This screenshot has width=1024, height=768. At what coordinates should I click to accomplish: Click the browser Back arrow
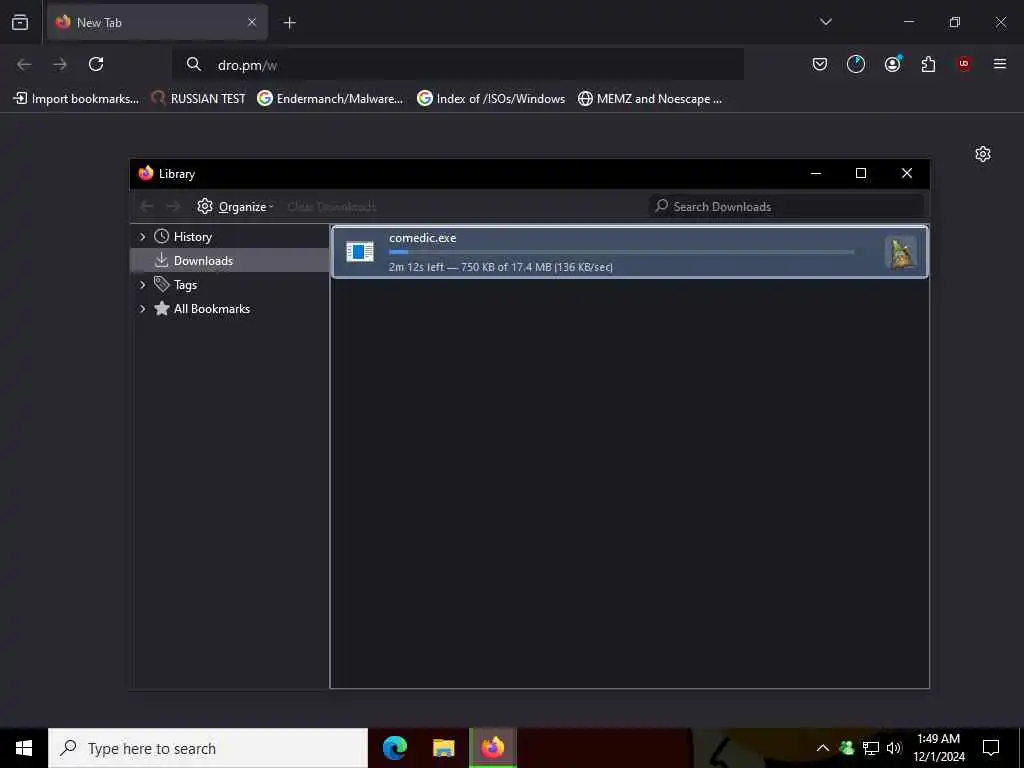(x=24, y=64)
